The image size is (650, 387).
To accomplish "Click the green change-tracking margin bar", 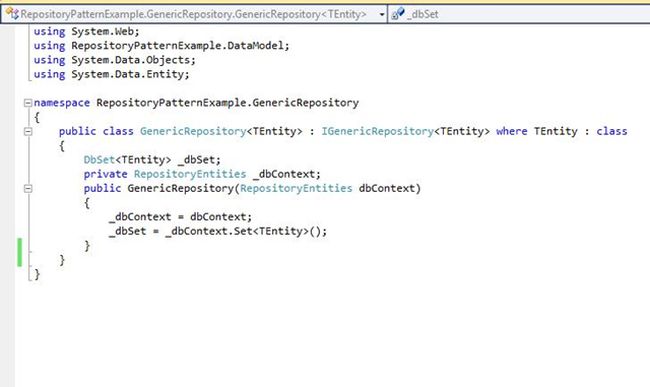I will pos(19,252).
